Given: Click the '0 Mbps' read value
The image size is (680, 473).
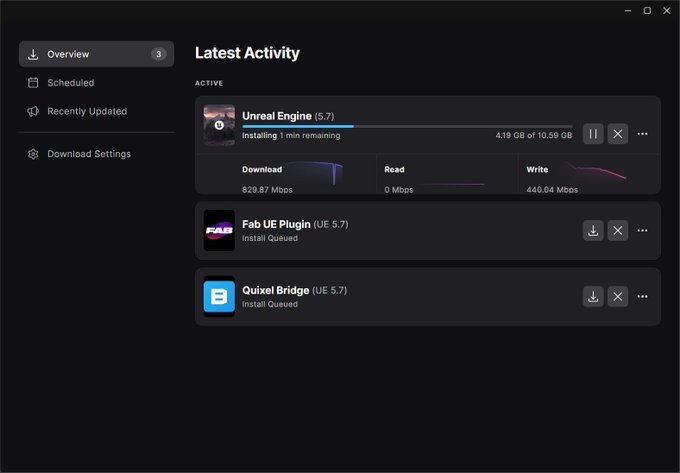Looking at the screenshot, I should (x=399, y=189).
